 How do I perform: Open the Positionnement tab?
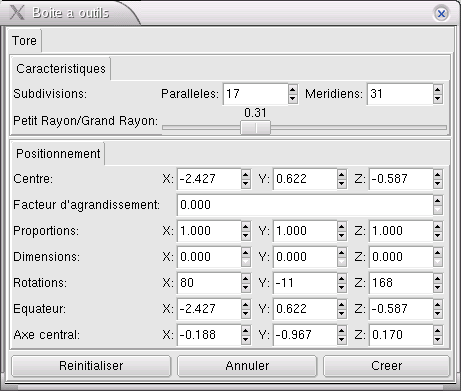pyautogui.click(x=58, y=154)
